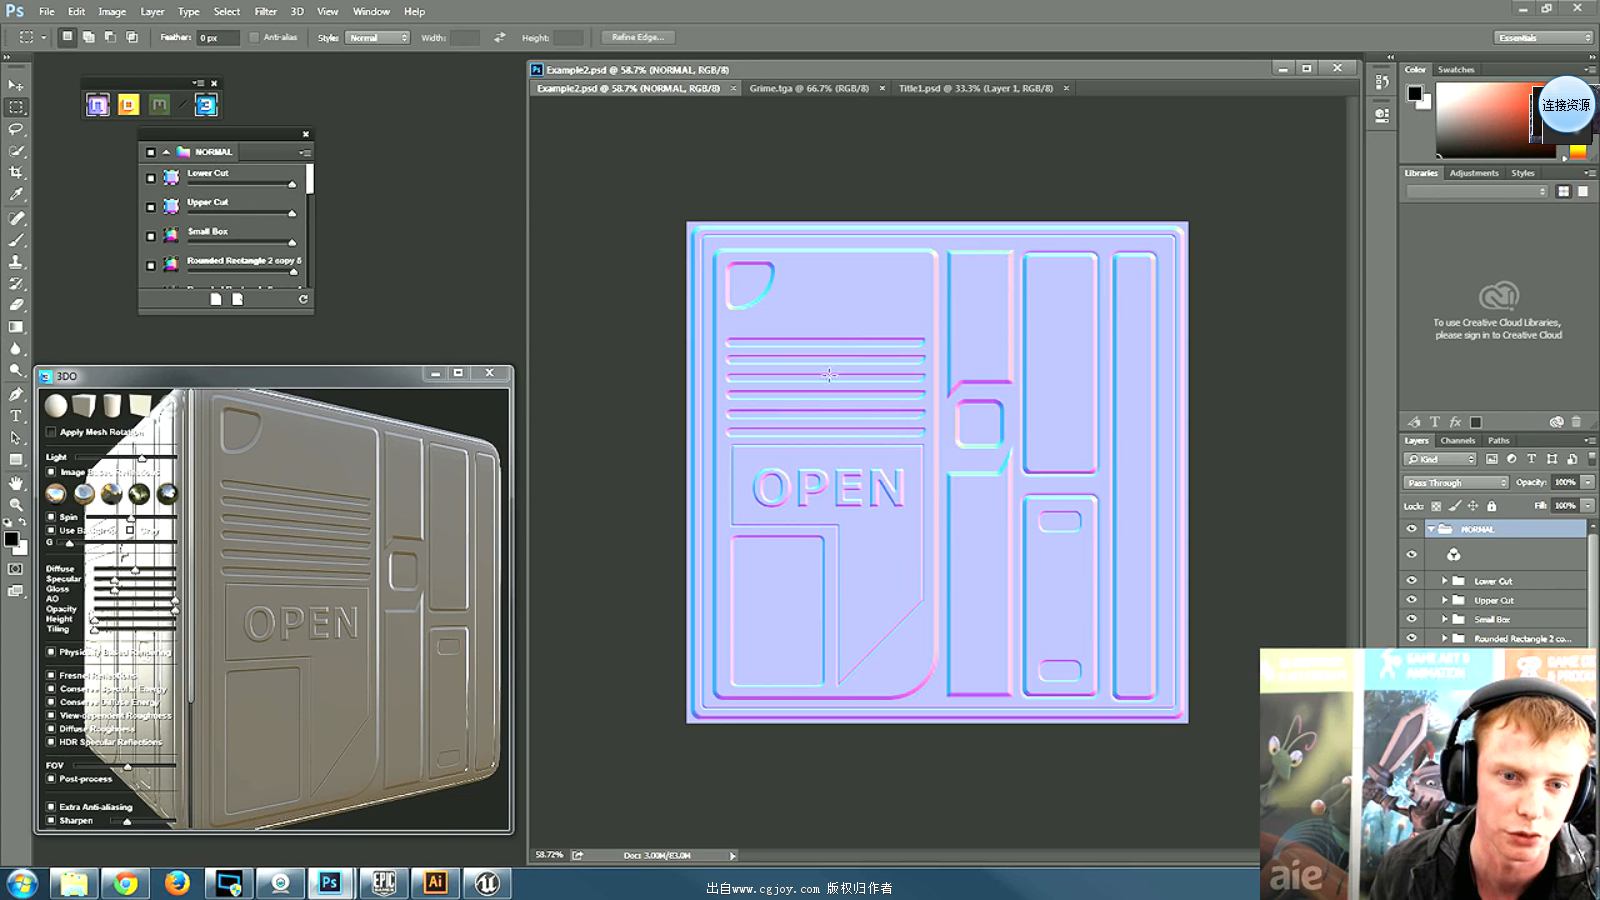Hide the Small Box layer group
The width and height of the screenshot is (1600, 900).
click(x=1412, y=619)
